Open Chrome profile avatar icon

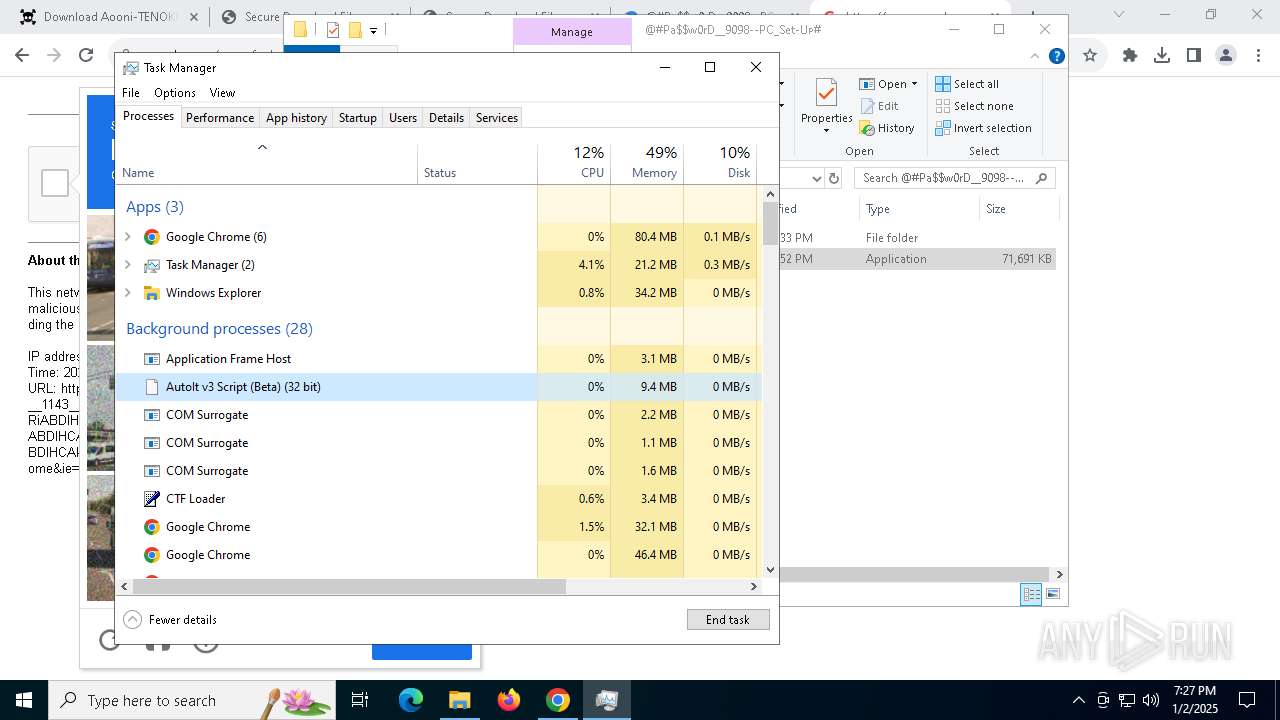click(1226, 56)
